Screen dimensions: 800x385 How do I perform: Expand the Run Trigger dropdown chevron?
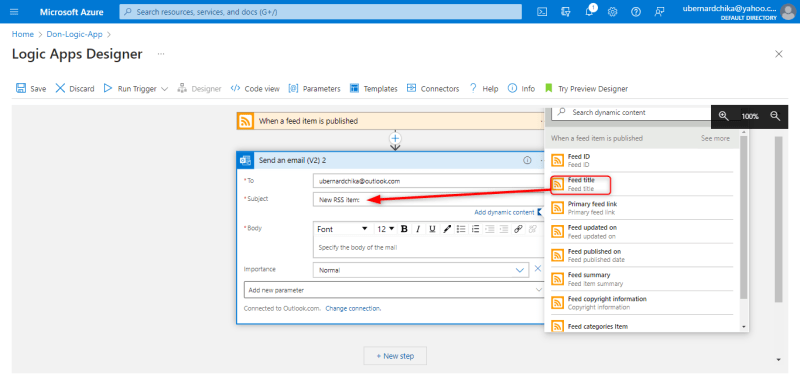coord(164,89)
